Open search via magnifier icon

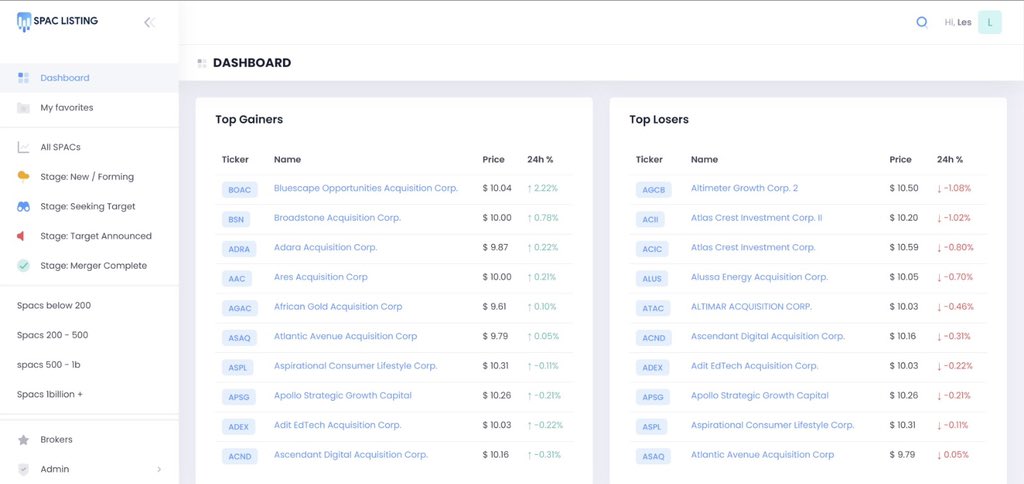point(921,22)
